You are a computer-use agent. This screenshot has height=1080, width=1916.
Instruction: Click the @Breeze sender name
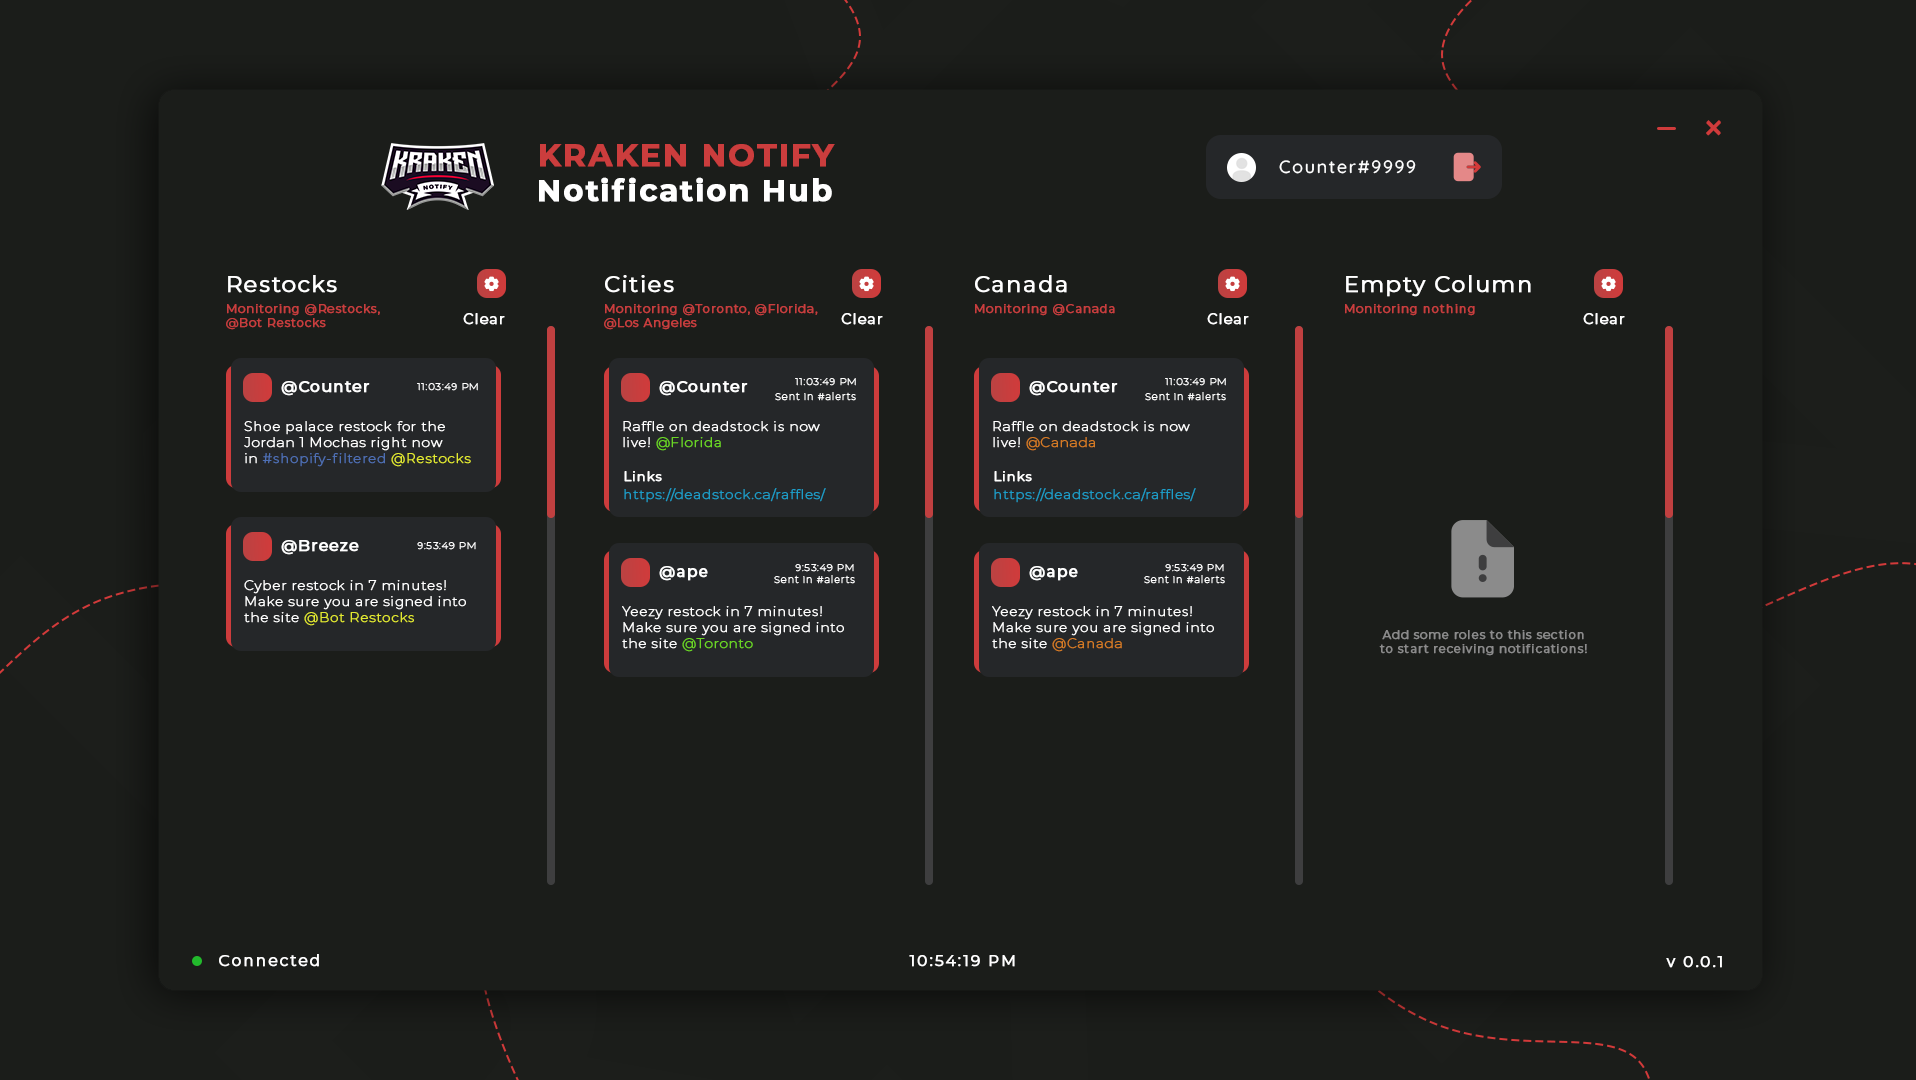(x=320, y=546)
